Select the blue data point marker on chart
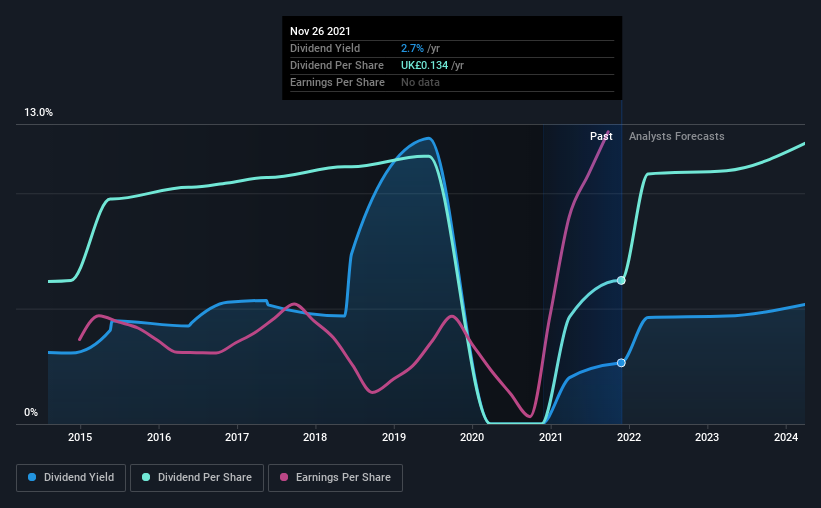 pos(621,363)
